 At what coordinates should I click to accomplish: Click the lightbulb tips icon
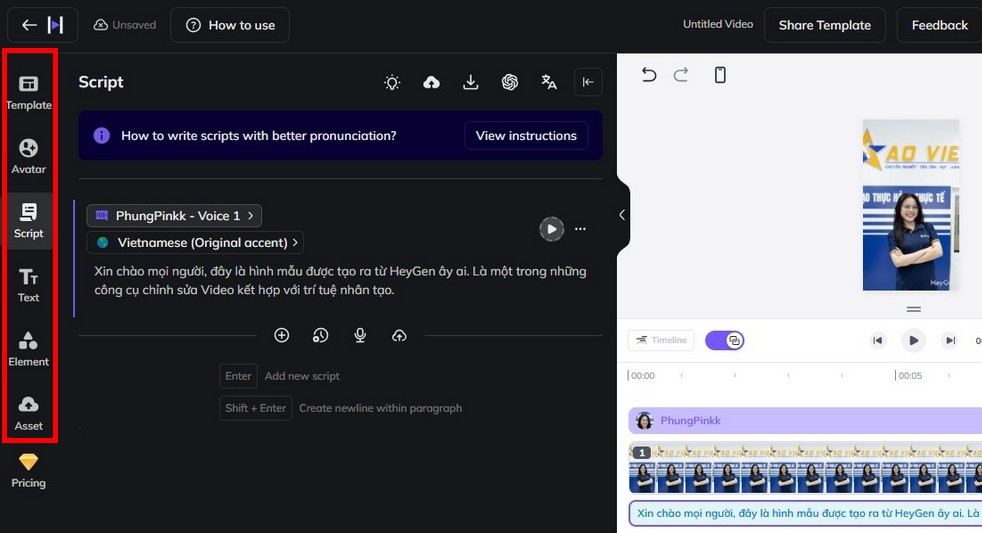coord(392,82)
